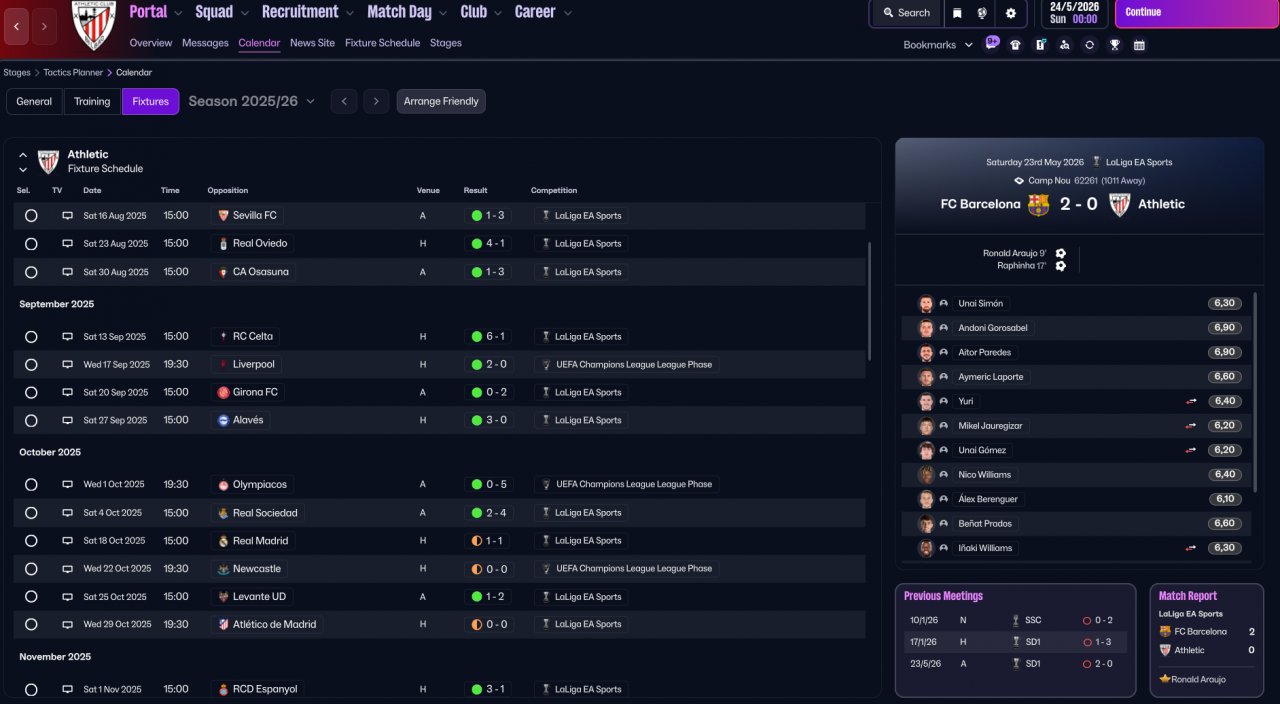Go back with the left arrow button
This screenshot has height=704, width=1280.
tap(16, 27)
